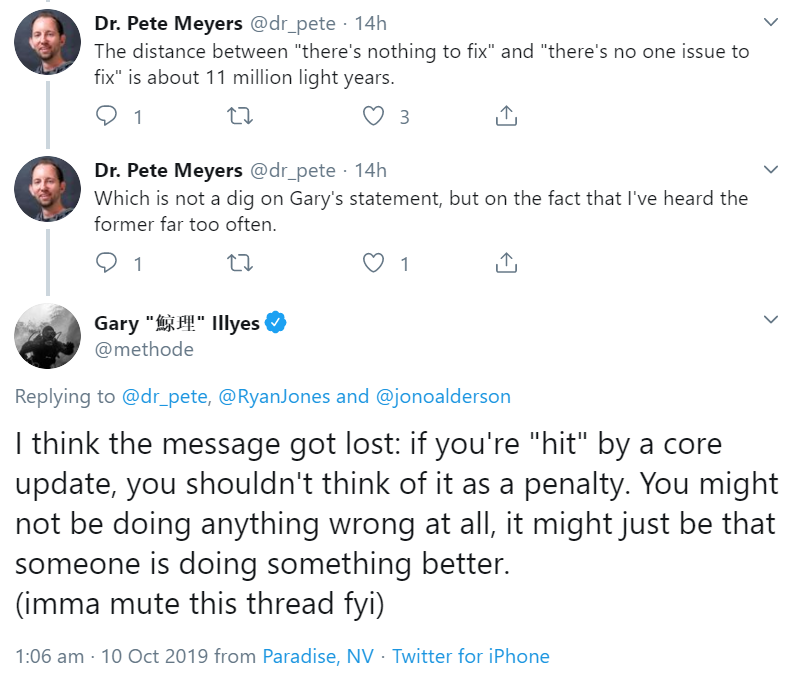The width and height of the screenshot is (797, 682).
Task: Share the first Dr. Pete tweet
Action: point(506,116)
